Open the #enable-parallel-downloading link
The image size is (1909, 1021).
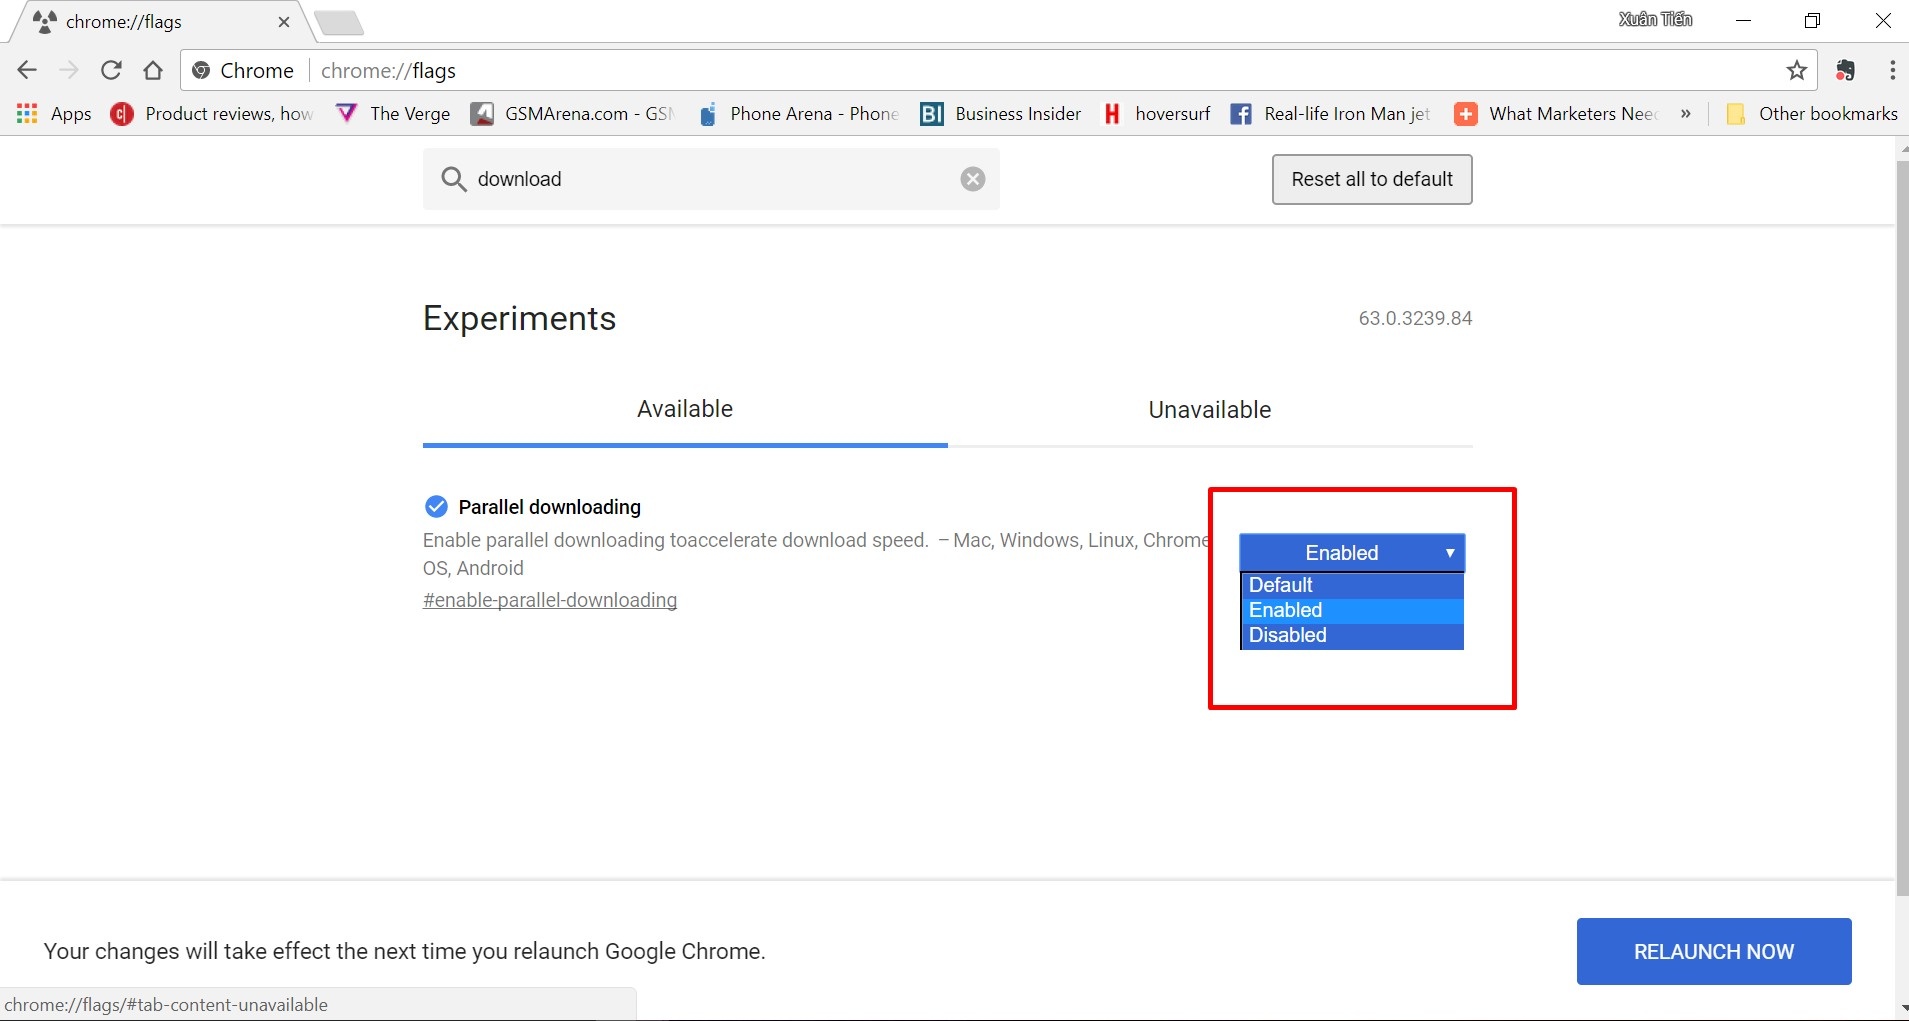(550, 600)
